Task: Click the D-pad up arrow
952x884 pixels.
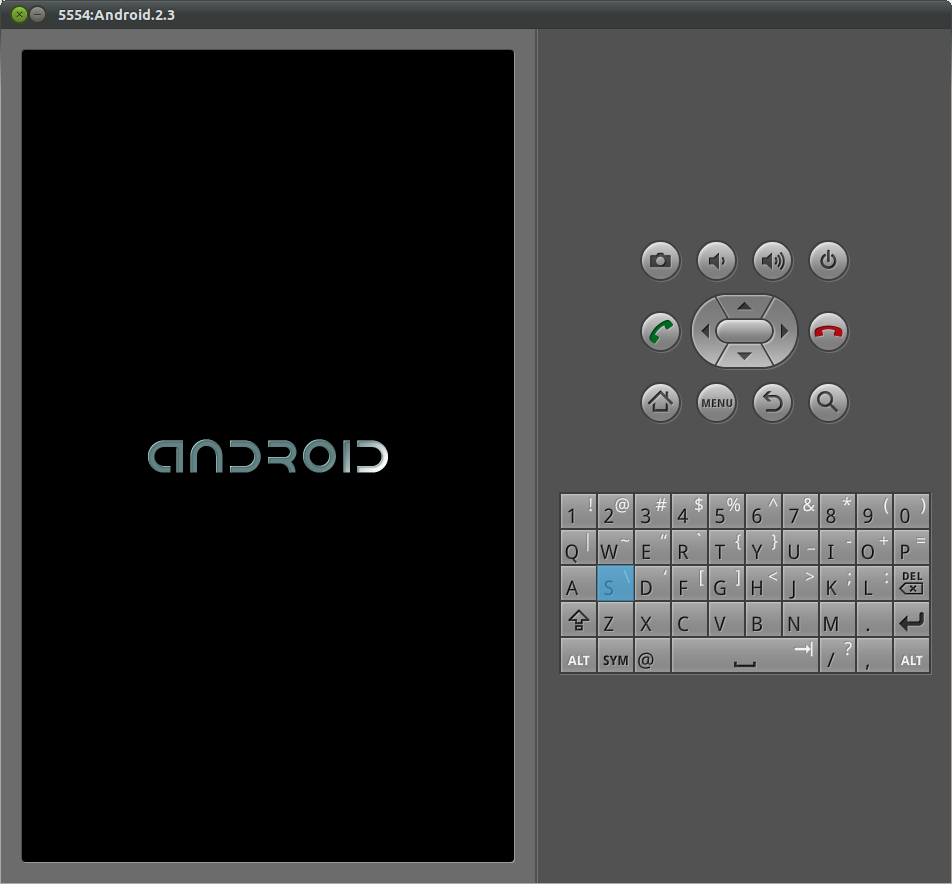Action: (744, 305)
